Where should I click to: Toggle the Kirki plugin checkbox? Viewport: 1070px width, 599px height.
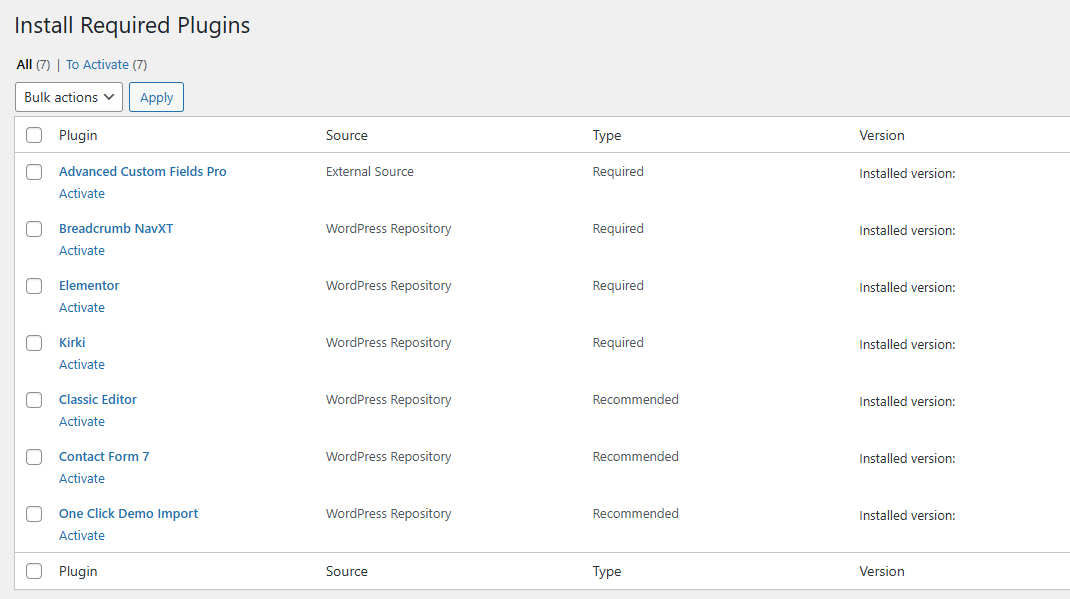click(x=34, y=343)
